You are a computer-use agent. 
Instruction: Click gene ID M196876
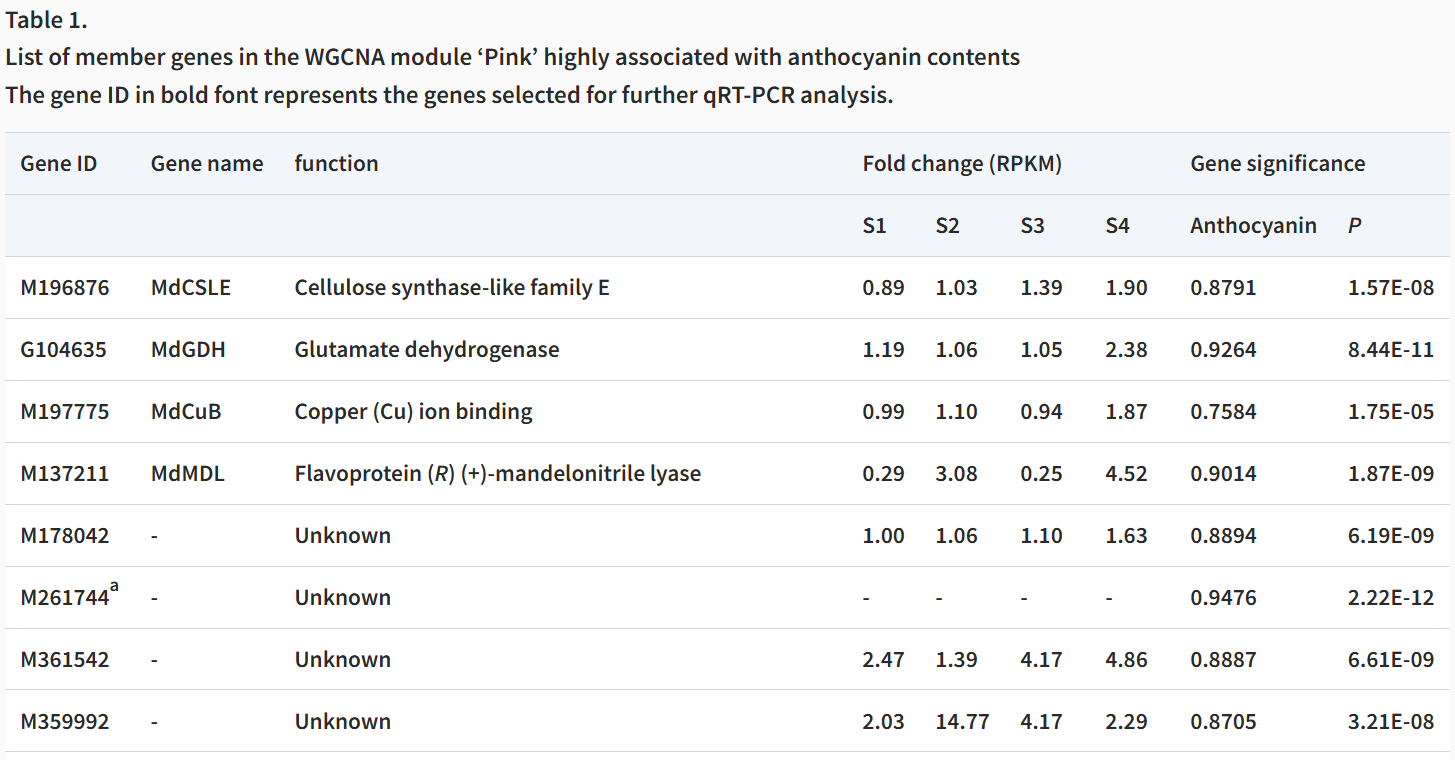pos(65,288)
